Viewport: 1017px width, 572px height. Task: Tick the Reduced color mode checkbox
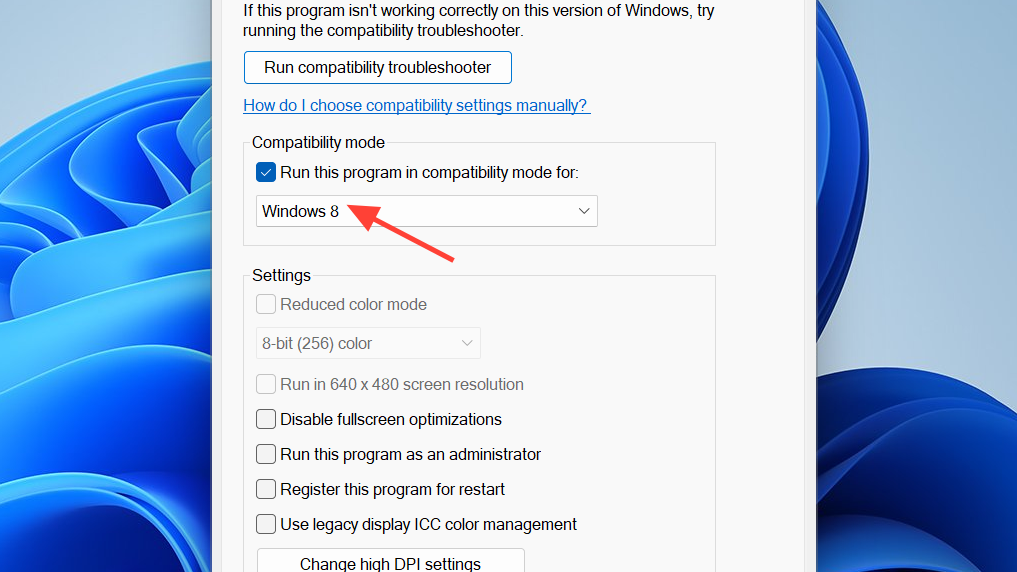[x=266, y=304]
